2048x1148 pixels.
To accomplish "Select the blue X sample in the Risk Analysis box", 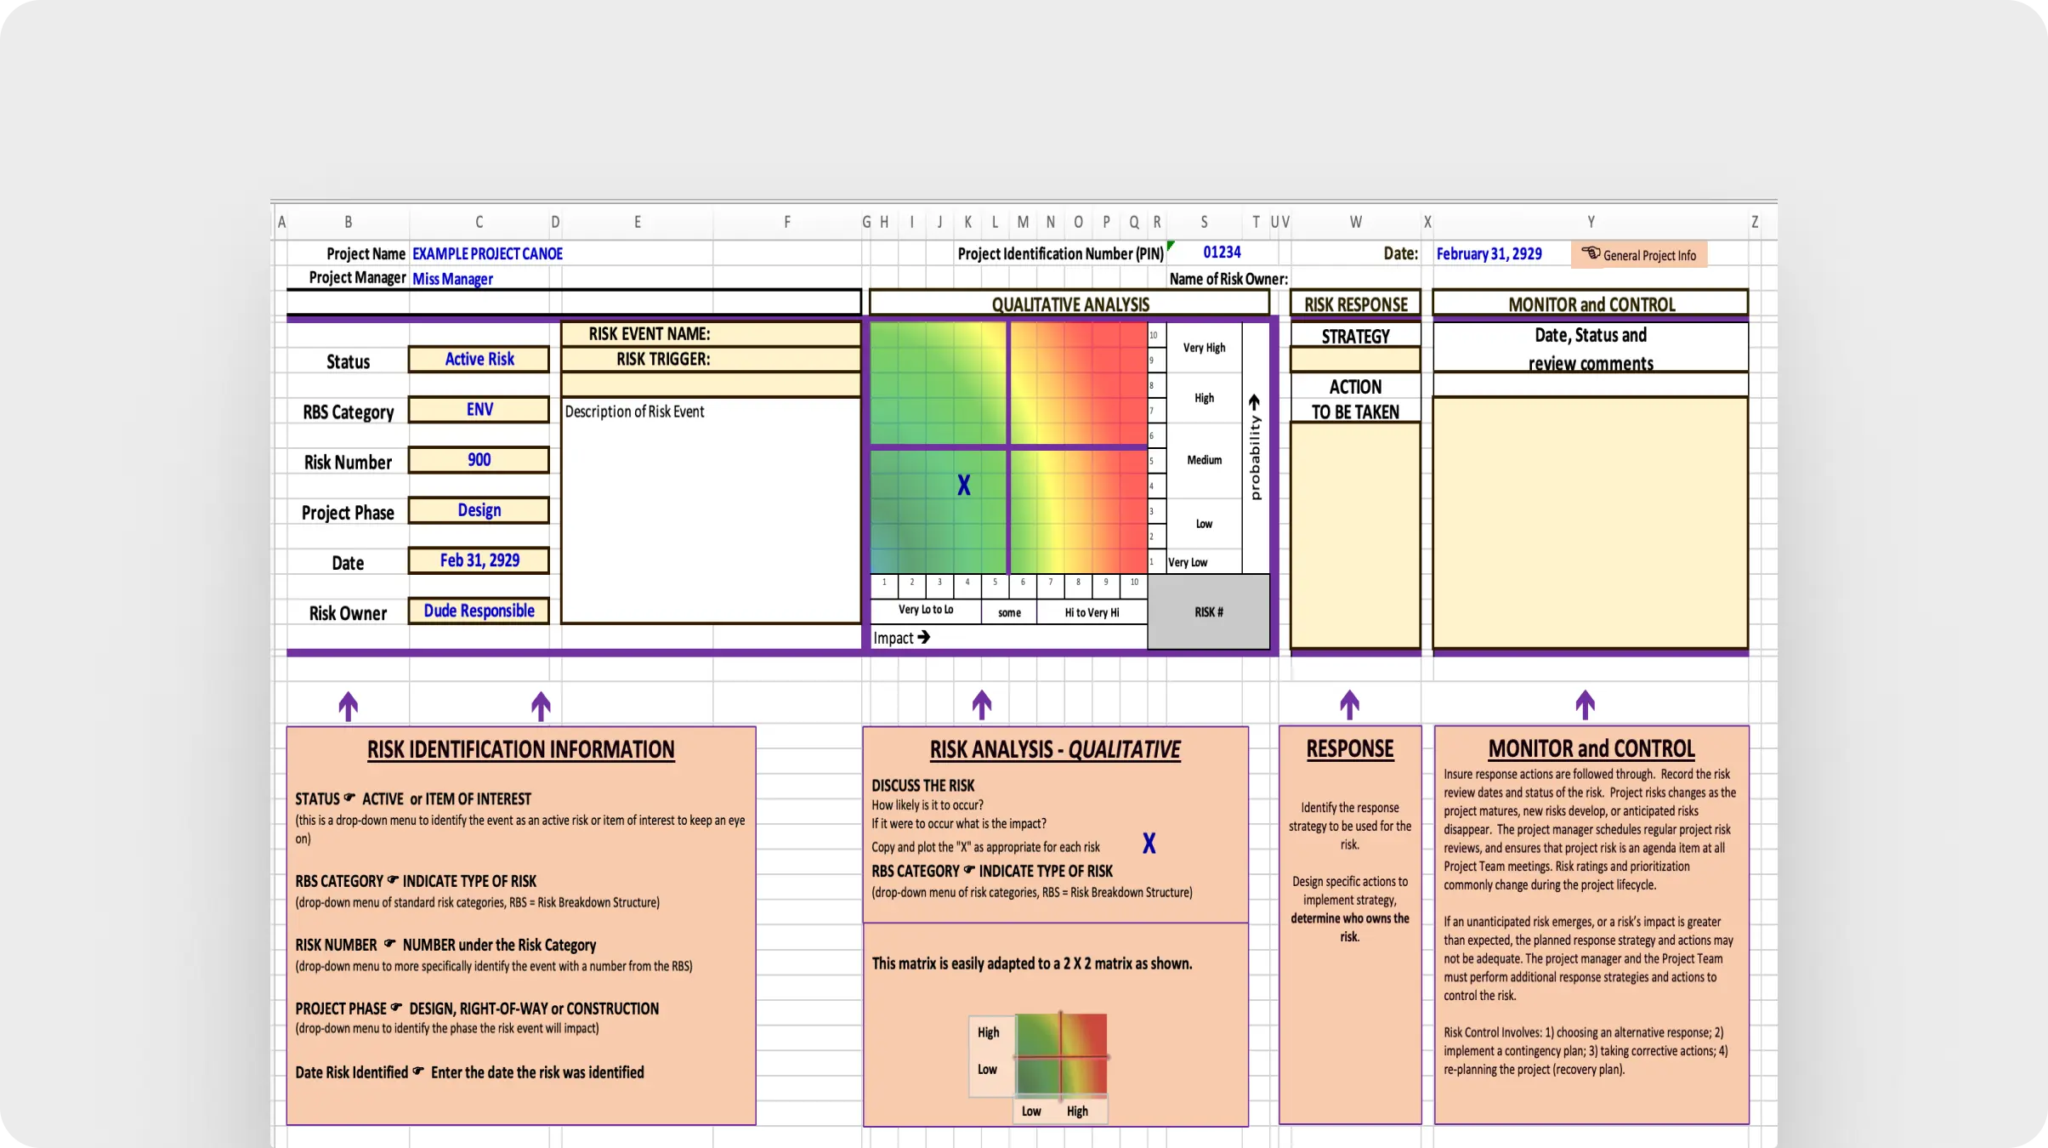I will point(1149,844).
